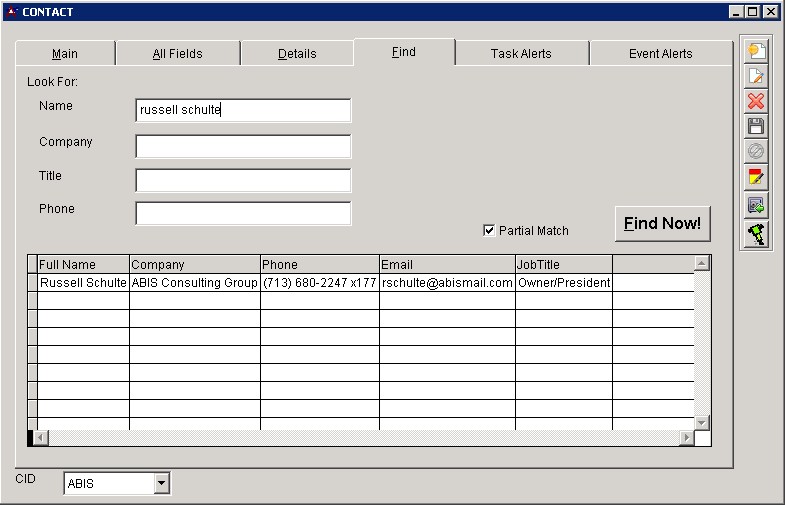The height and width of the screenshot is (505, 785).
Task: Click the safe with green arrow icon
Action: coord(756,205)
